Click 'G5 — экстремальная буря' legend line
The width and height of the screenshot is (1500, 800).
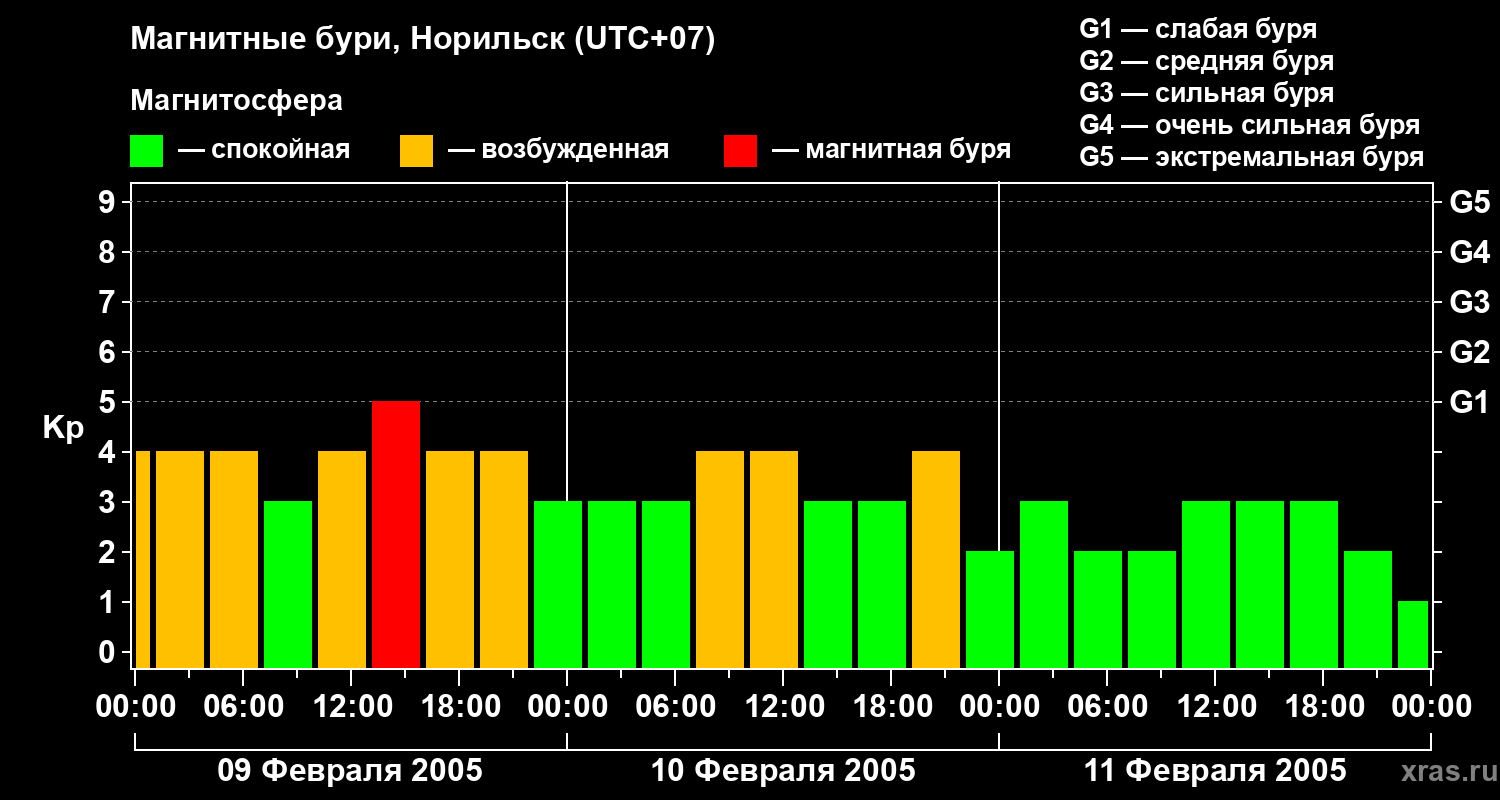1251,157
